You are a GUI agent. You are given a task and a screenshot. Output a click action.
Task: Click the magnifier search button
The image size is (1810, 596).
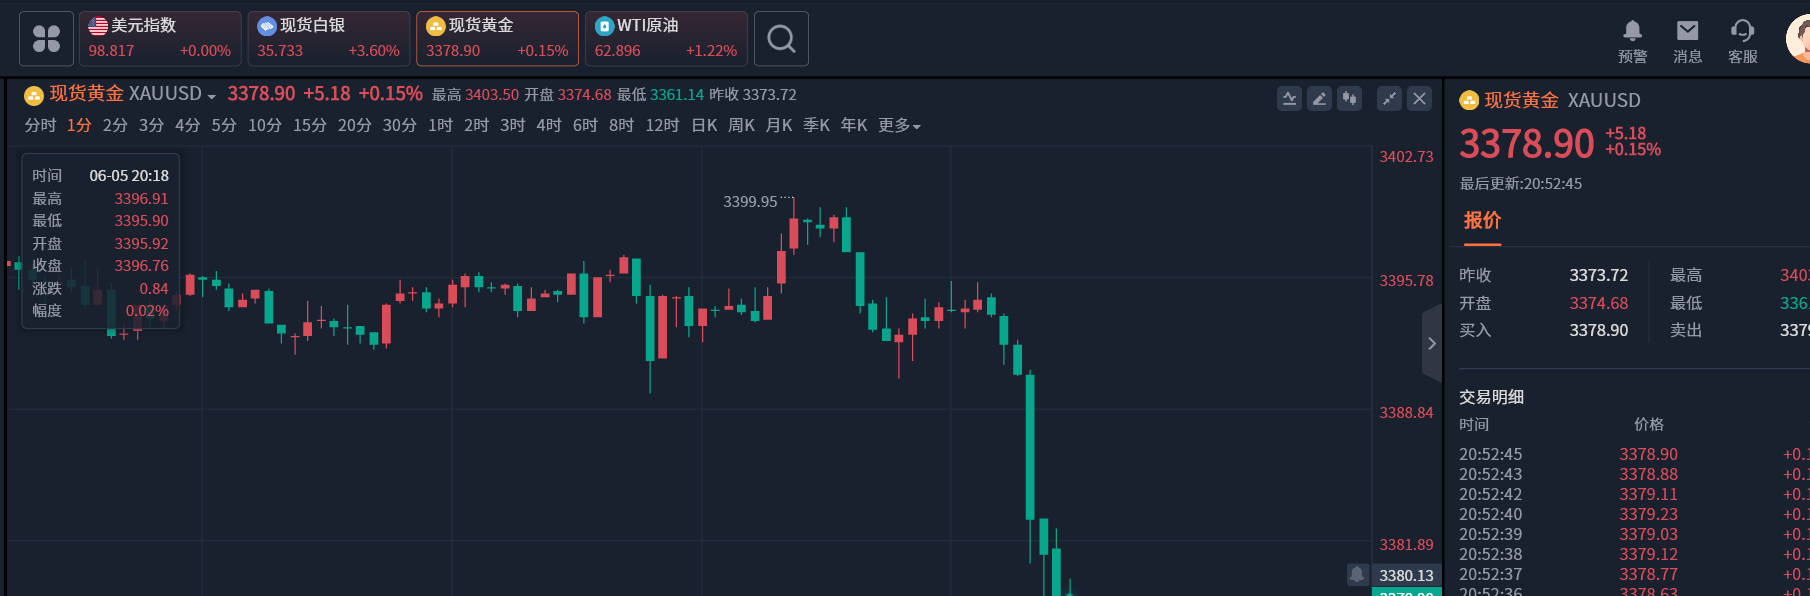tap(781, 39)
